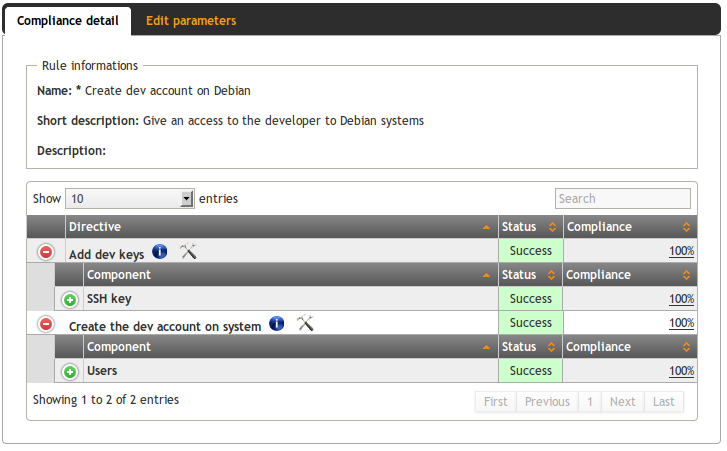Viewport: 727px width, 451px height.
Task: Open the Show entries count dropdown
Action: click(130, 199)
